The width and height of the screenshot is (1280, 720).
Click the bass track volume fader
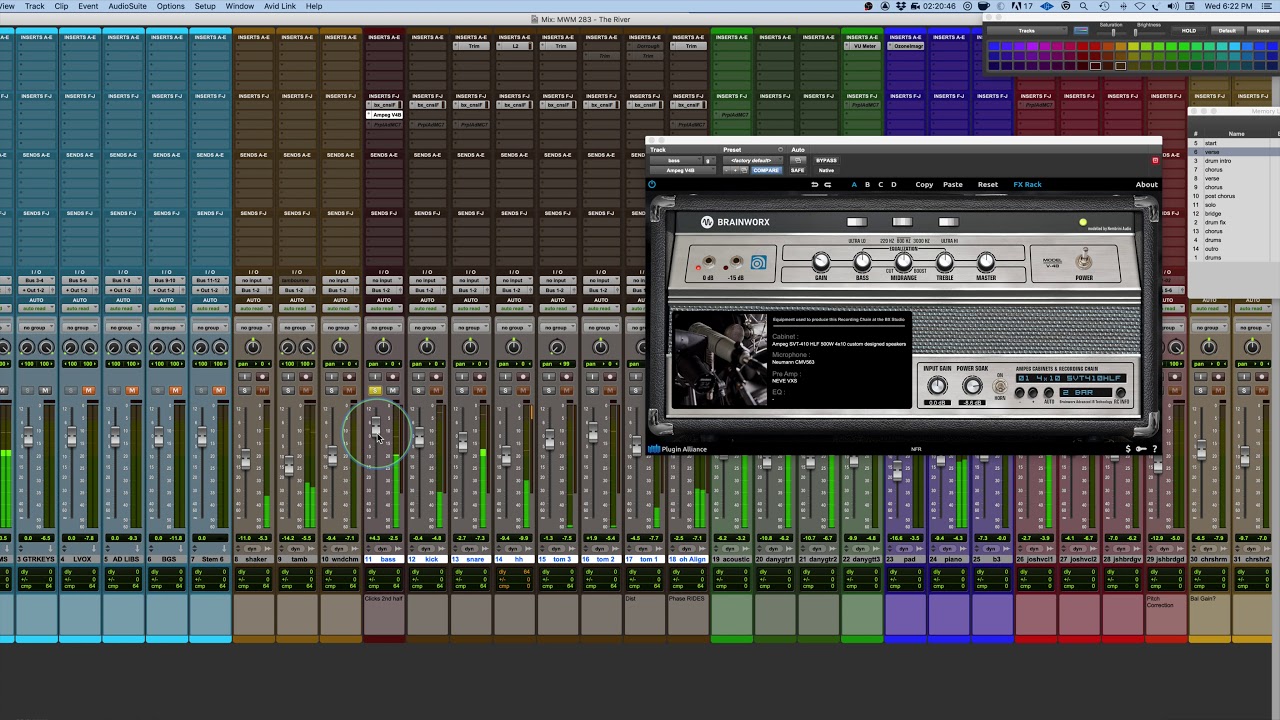[x=375, y=428]
